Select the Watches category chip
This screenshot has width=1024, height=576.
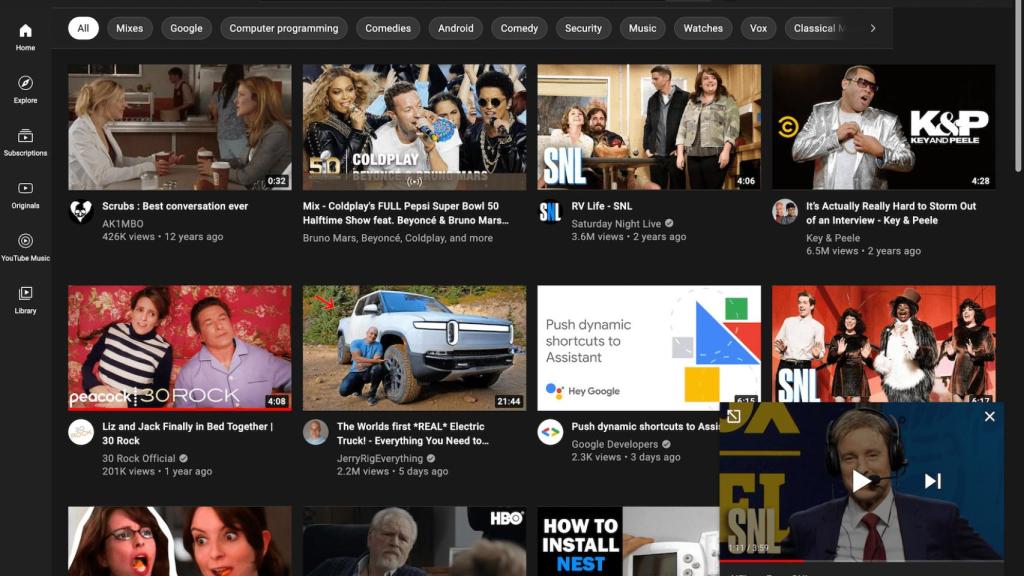tap(702, 28)
